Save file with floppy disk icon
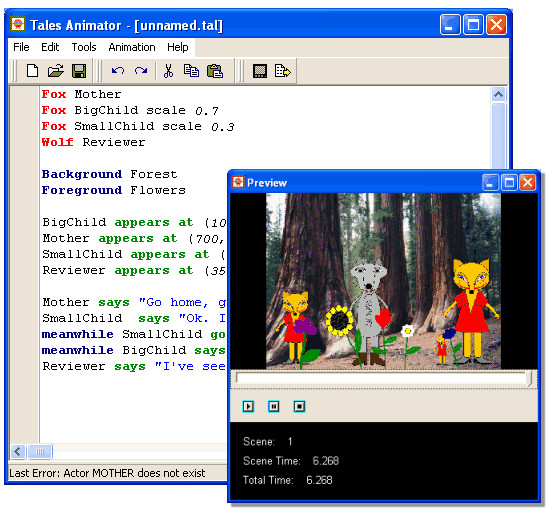 (x=79, y=71)
